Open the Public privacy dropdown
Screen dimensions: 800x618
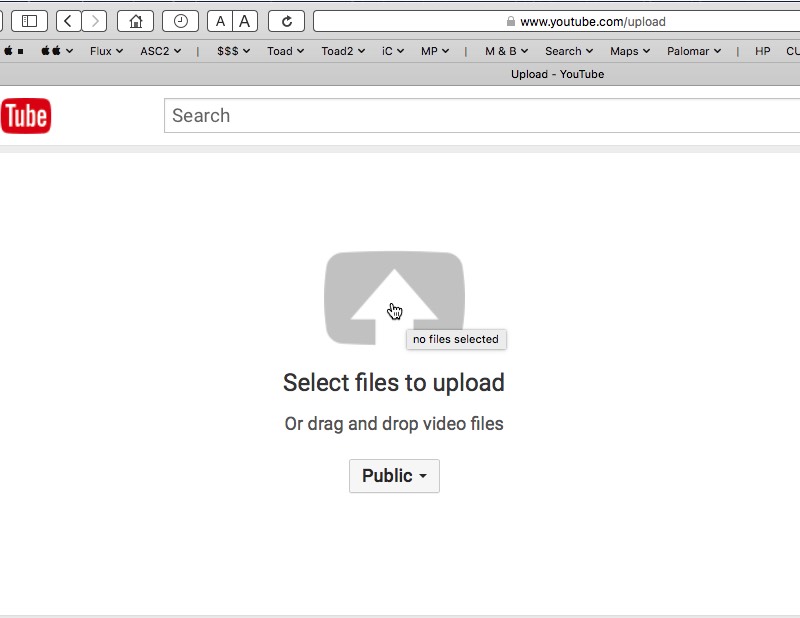click(x=394, y=476)
